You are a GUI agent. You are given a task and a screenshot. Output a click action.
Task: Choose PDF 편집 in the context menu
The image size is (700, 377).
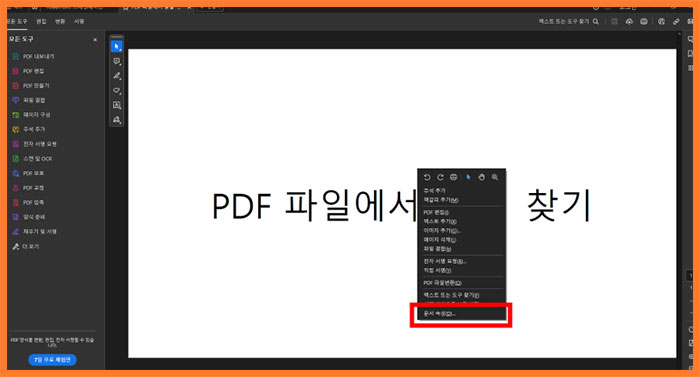coord(436,213)
